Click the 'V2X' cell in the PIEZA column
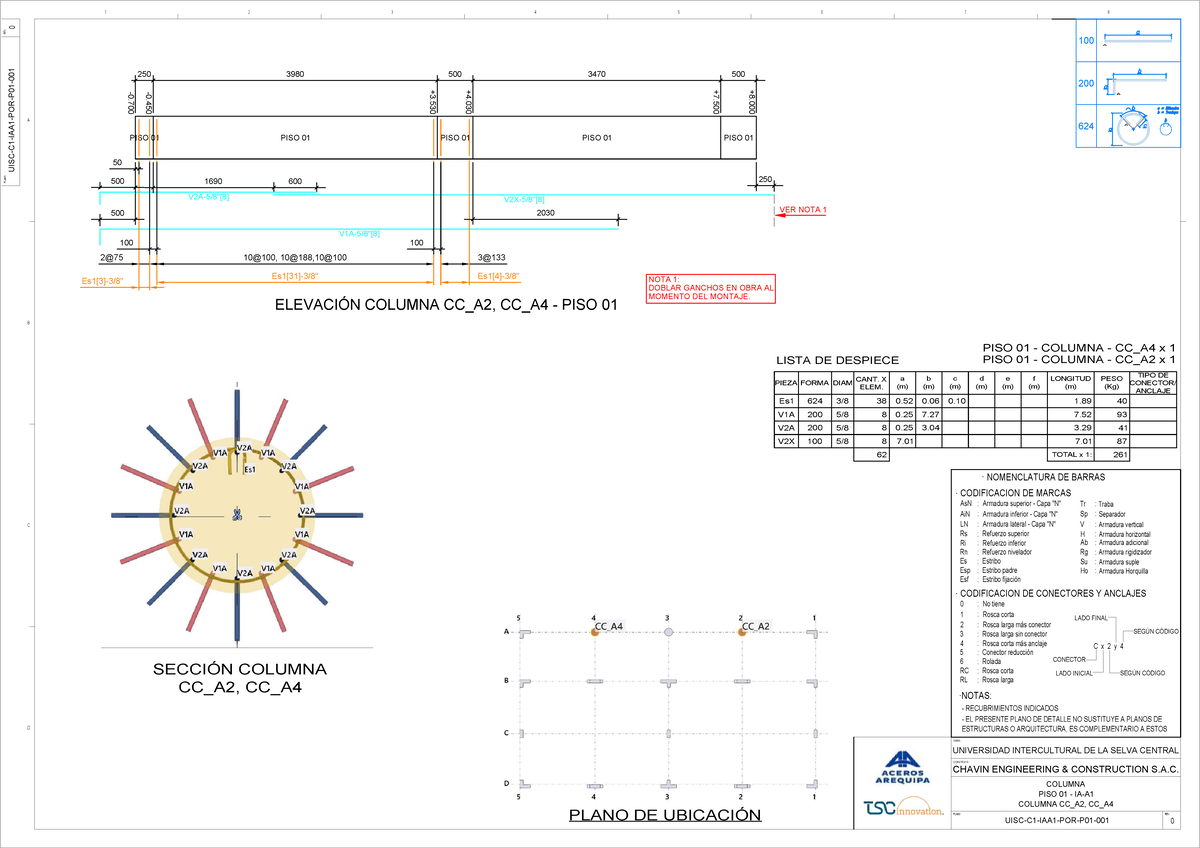Image resolution: width=1200 pixels, height=848 pixels. (x=787, y=440)
